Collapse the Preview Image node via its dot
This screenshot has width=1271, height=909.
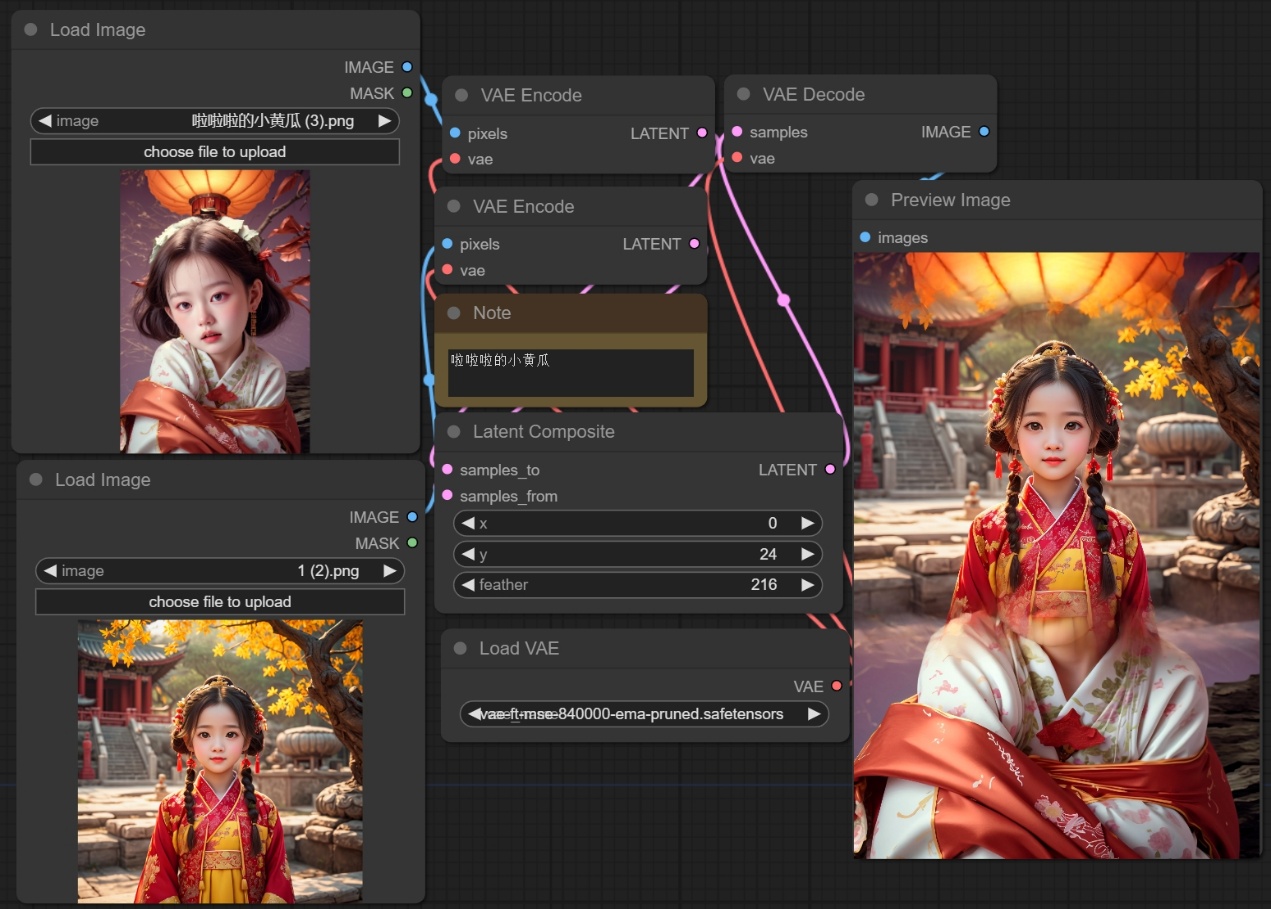pyautogui.click(x=872, y=200)
